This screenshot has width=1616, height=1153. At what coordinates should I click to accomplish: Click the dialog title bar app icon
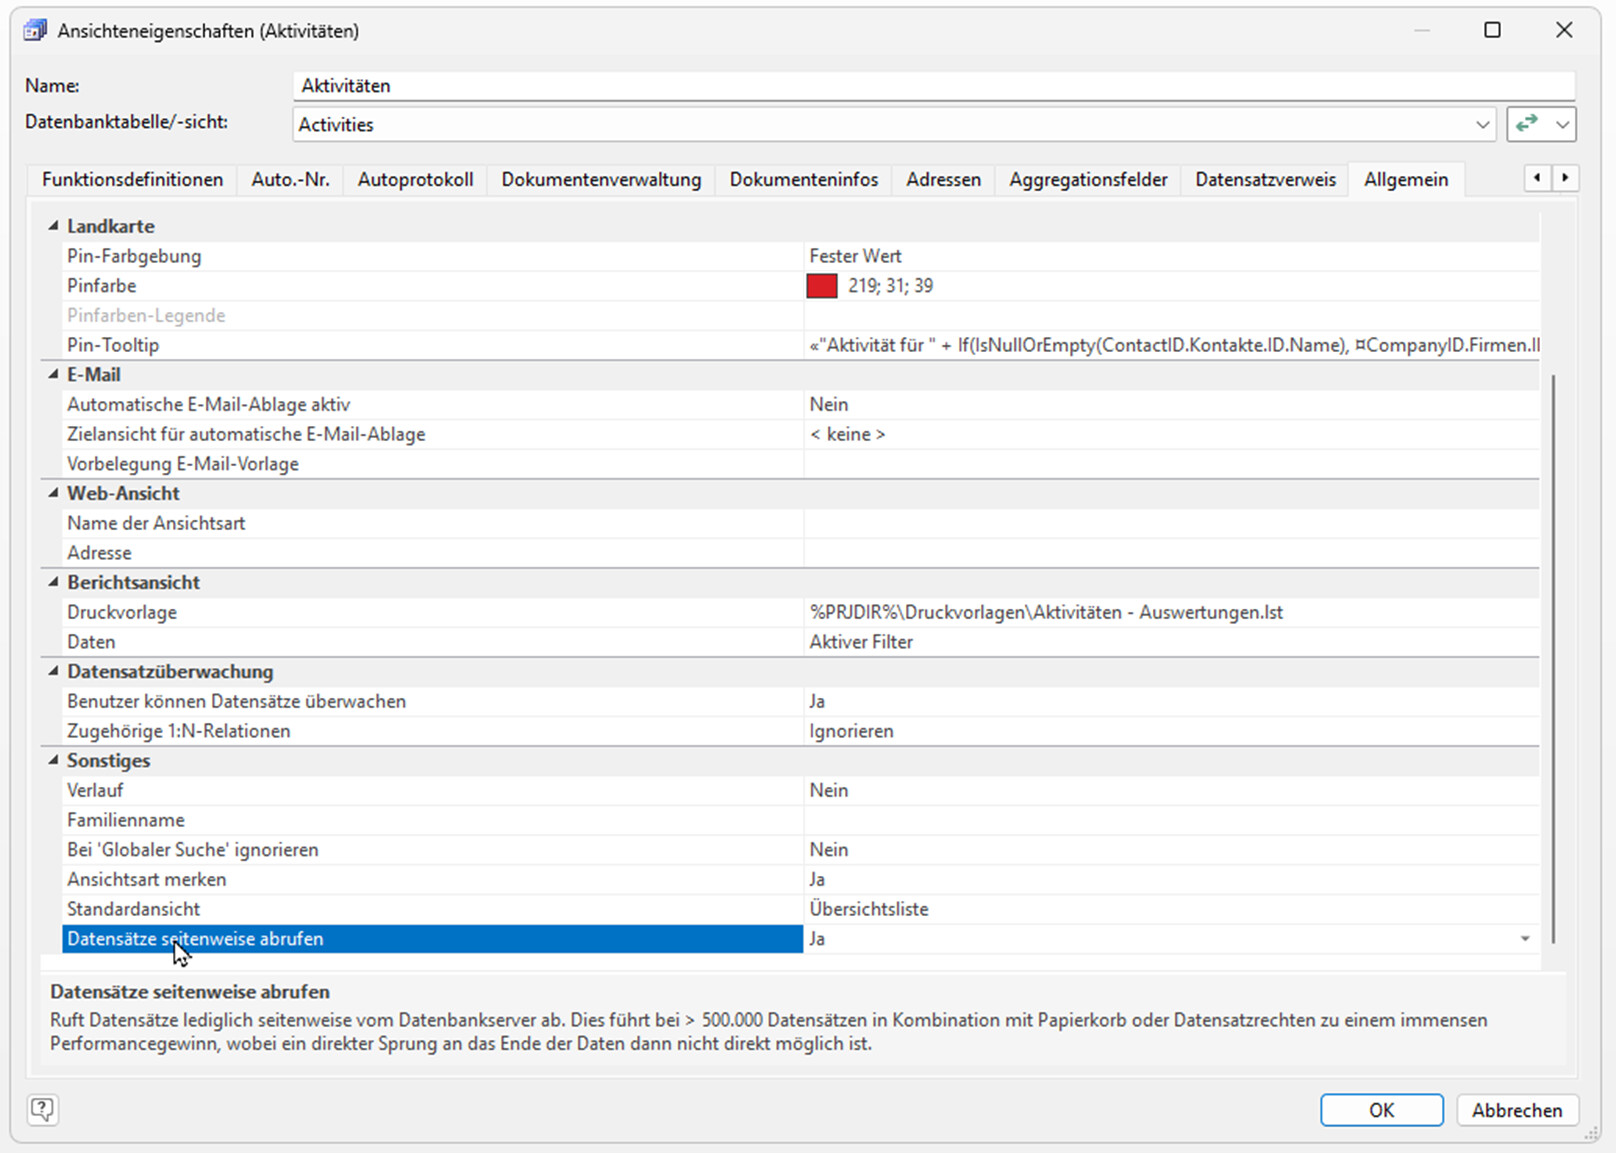(x=35, y=30)
